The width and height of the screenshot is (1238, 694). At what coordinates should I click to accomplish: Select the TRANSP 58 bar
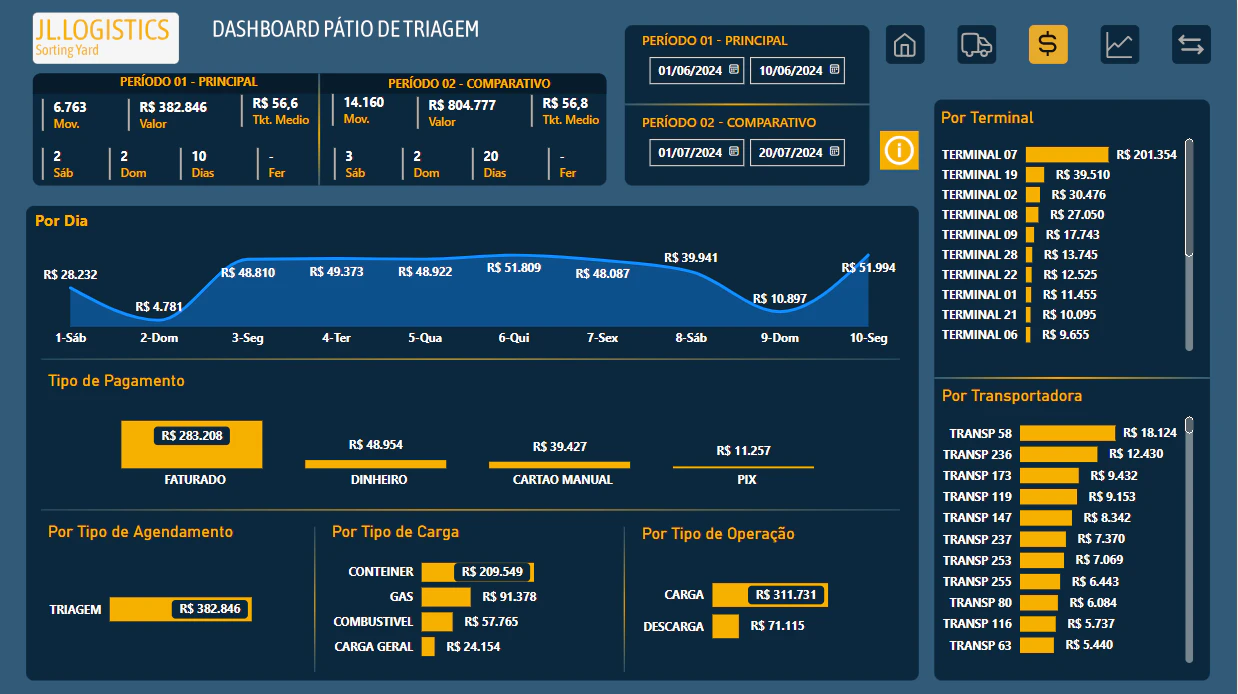[1067, 433]
